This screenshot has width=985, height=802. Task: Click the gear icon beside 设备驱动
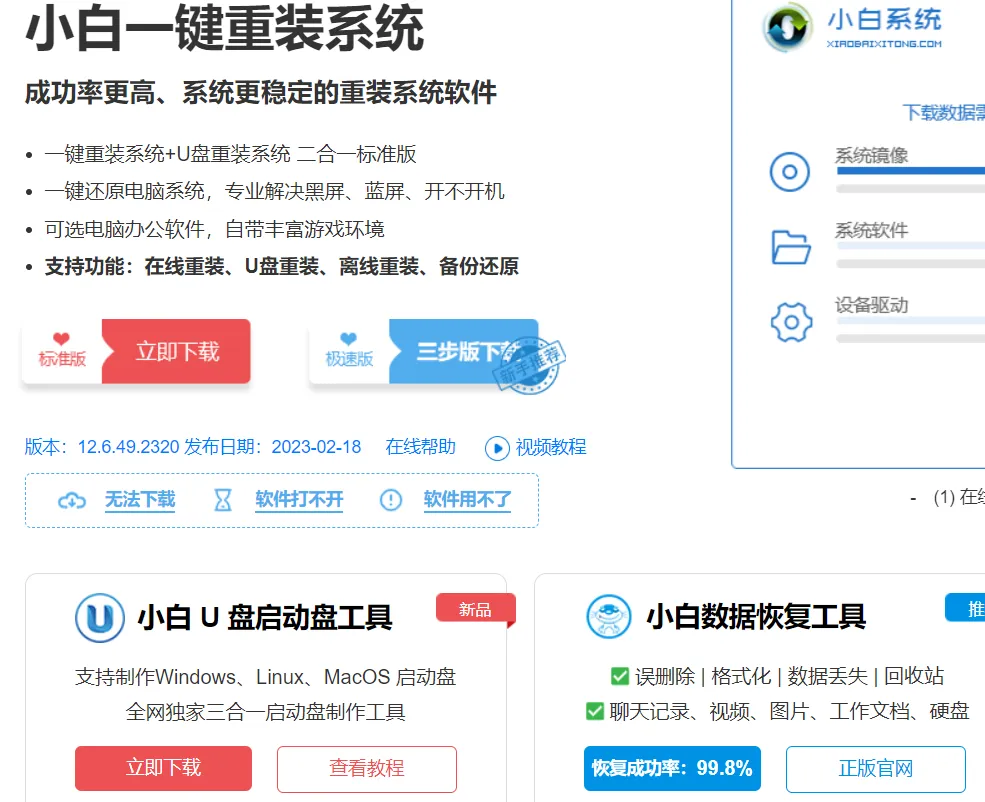[792, 322]
